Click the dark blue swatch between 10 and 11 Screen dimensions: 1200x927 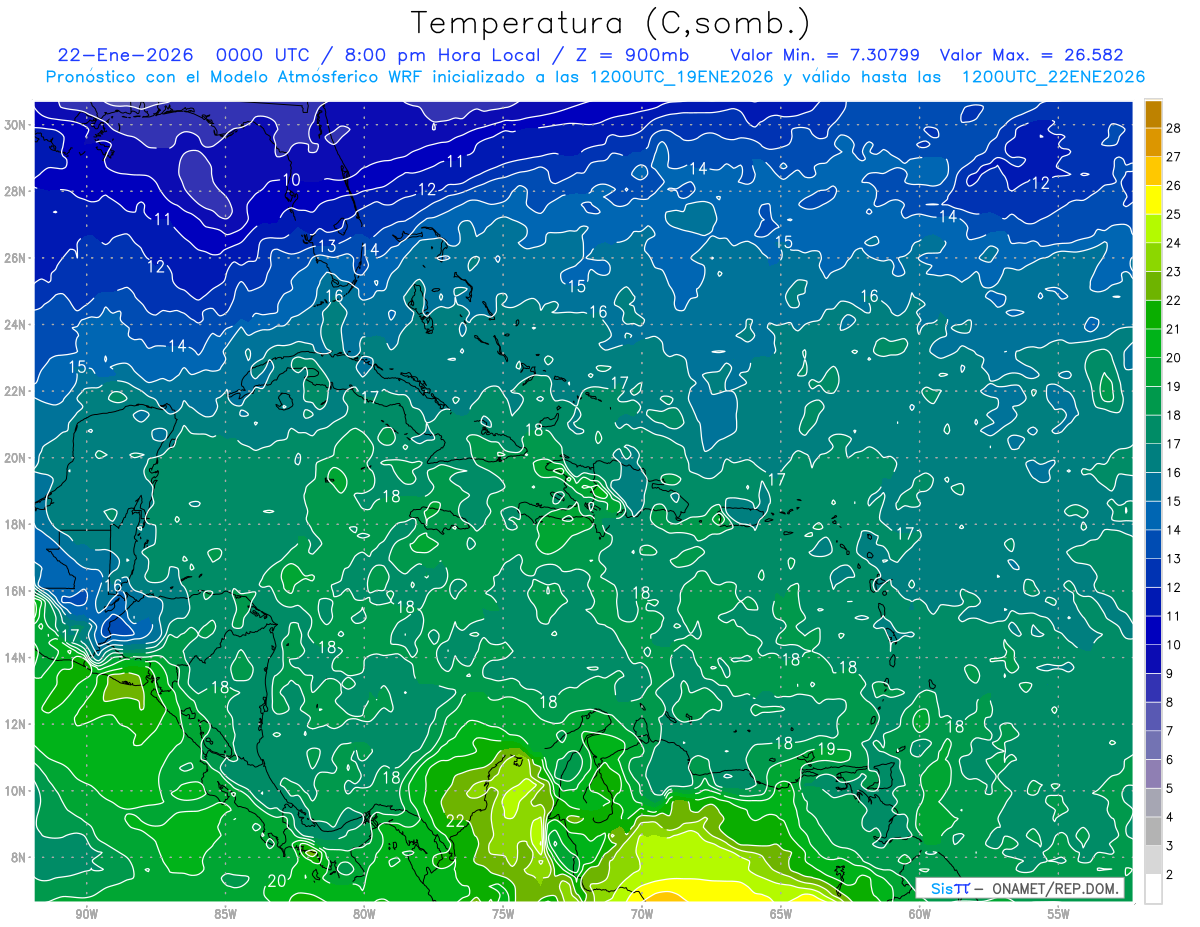[x=1153, y=630]
